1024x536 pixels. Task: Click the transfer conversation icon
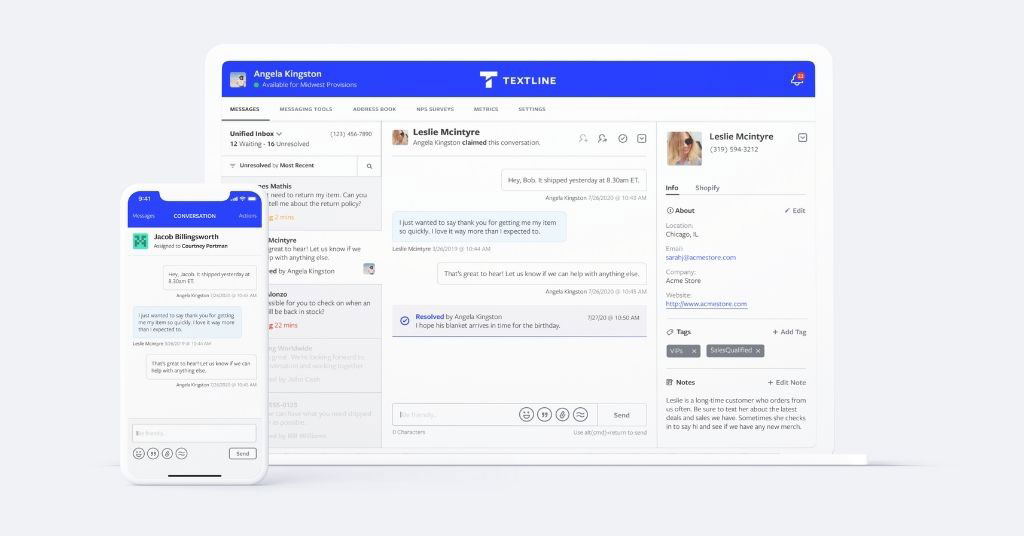(x=602, y=138)
